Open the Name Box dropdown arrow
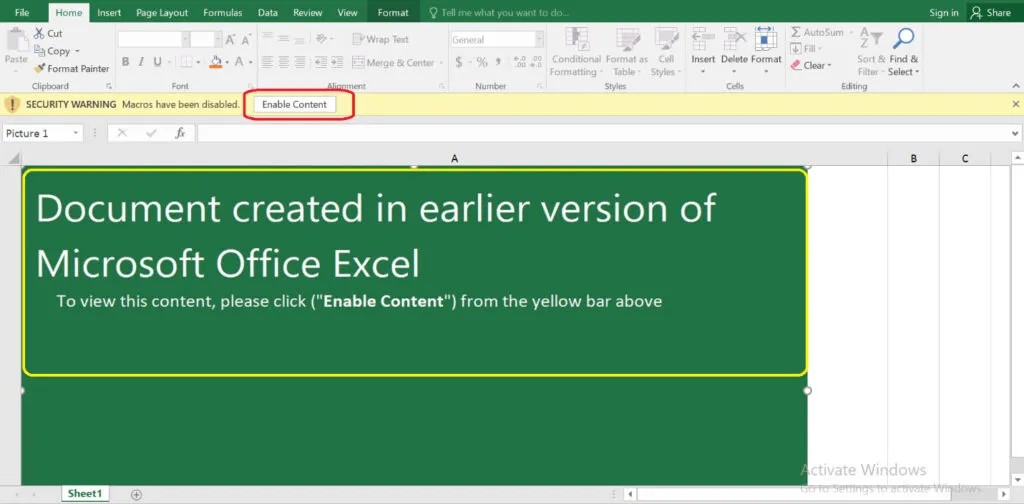1024x504 pixels. click(x=76, y=133)
